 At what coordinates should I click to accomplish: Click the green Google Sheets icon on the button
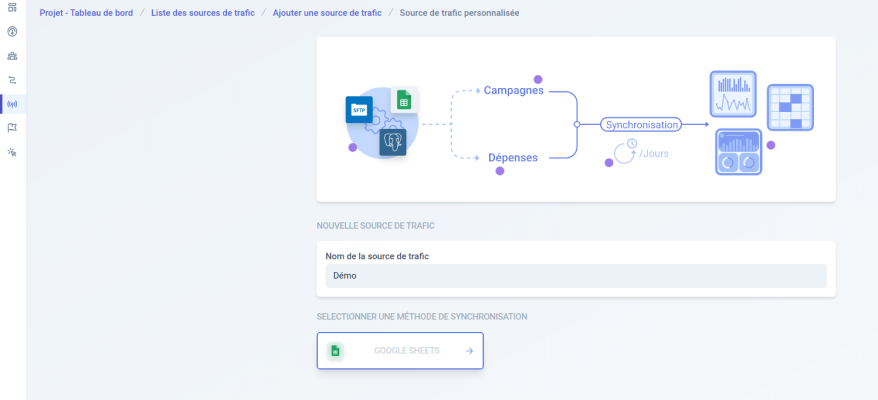coord(335,351)
